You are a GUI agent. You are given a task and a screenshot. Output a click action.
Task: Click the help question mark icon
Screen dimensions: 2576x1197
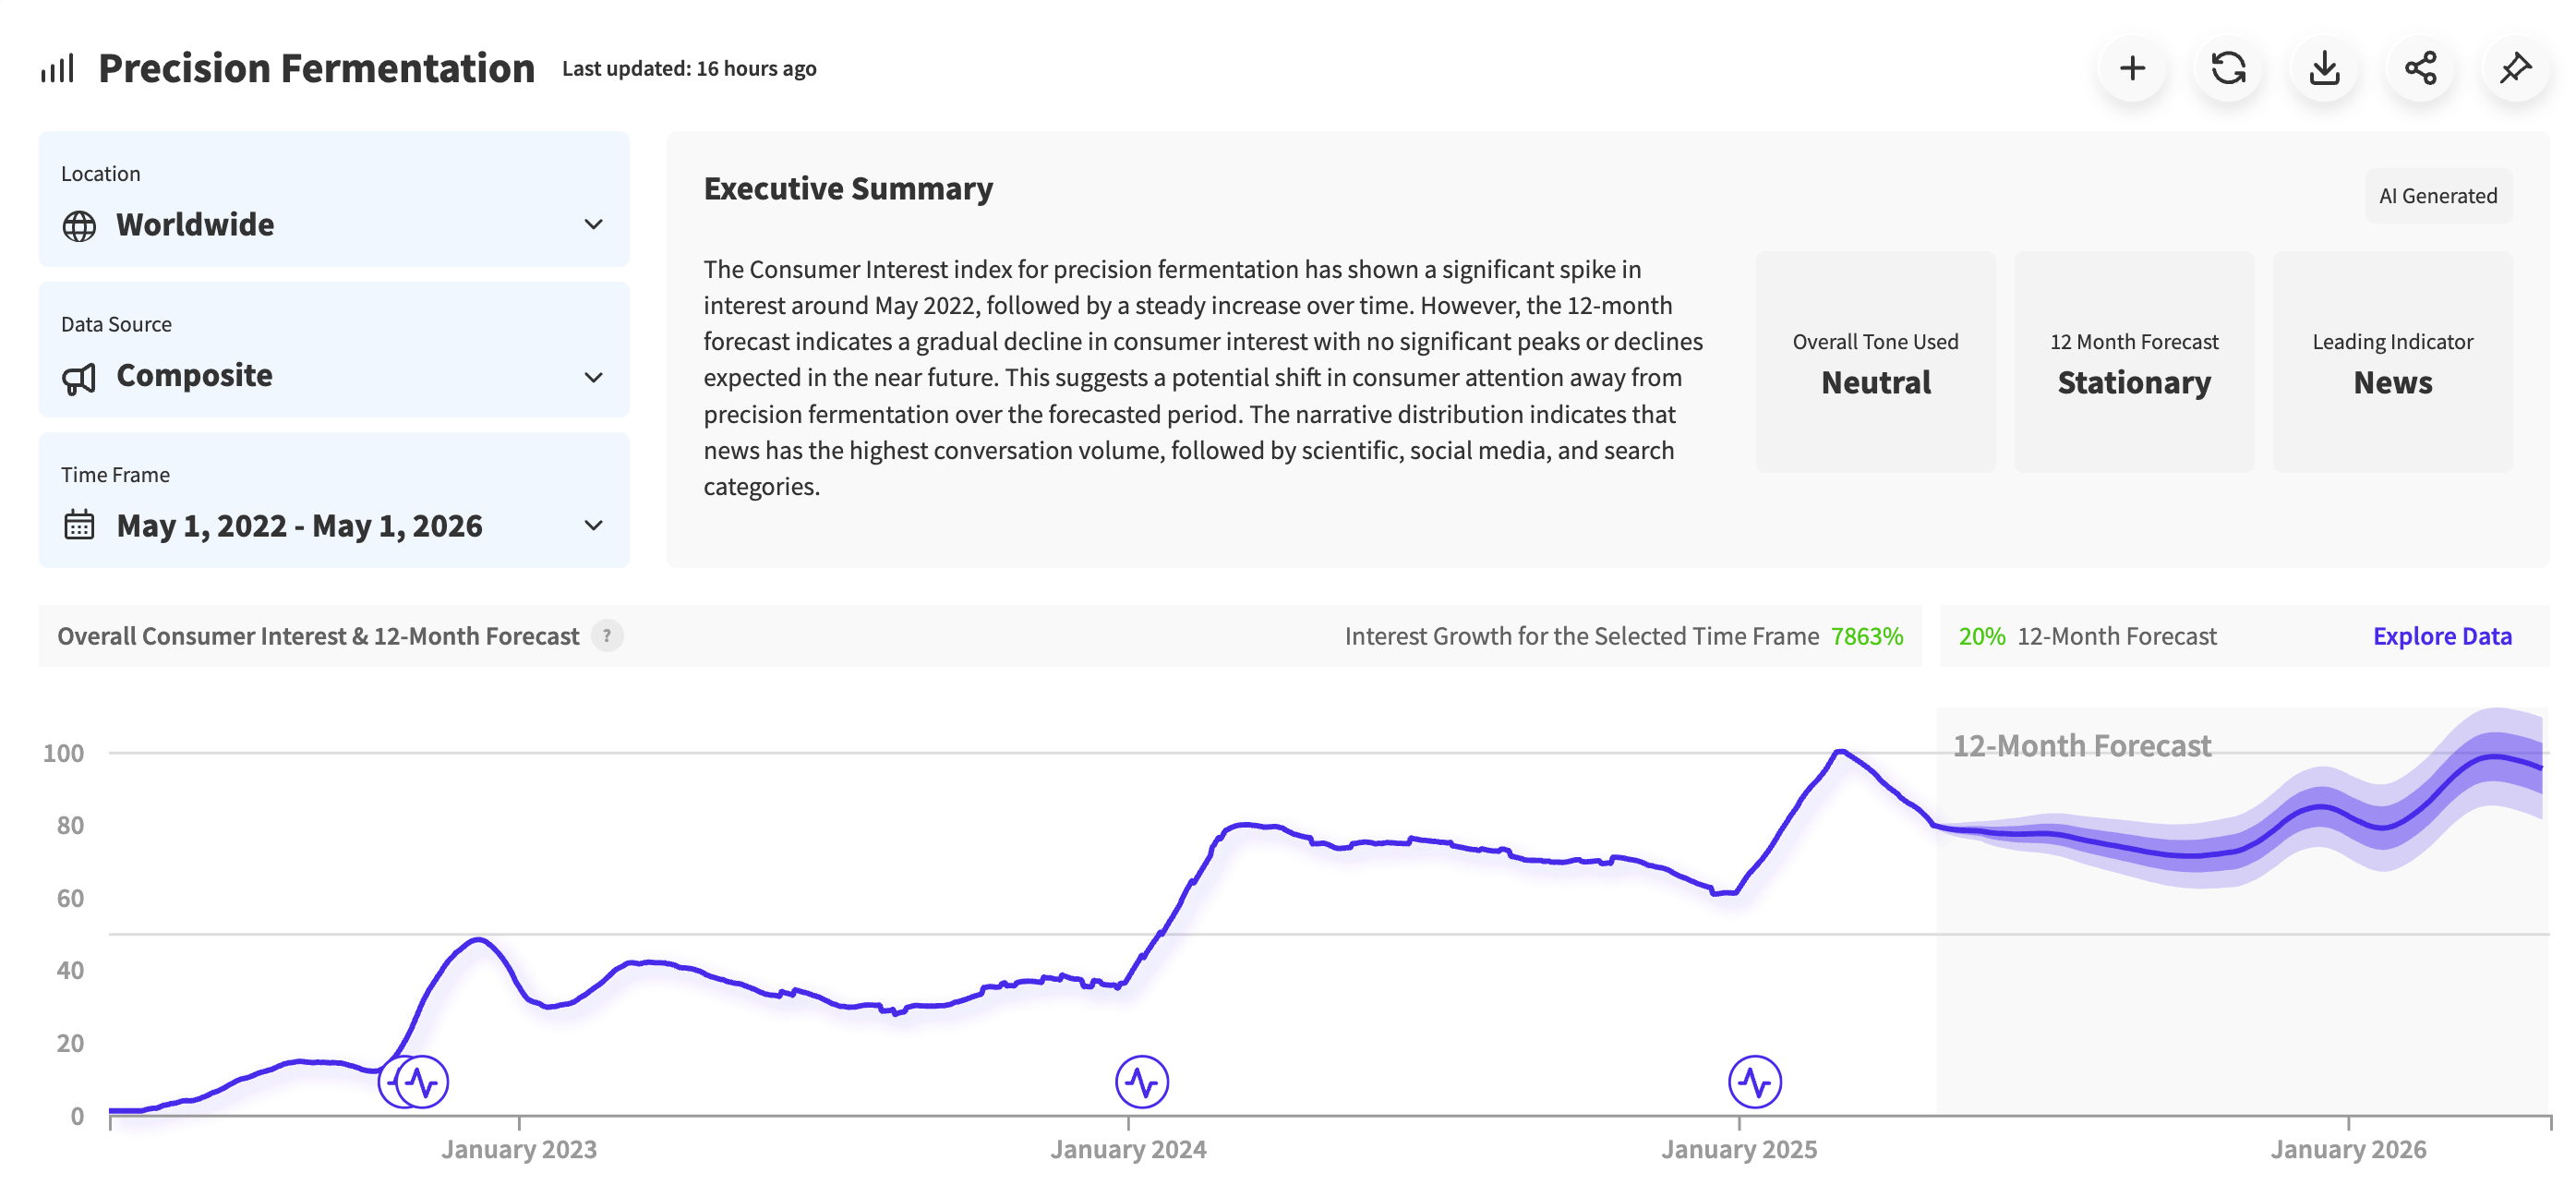coord(607,636)
